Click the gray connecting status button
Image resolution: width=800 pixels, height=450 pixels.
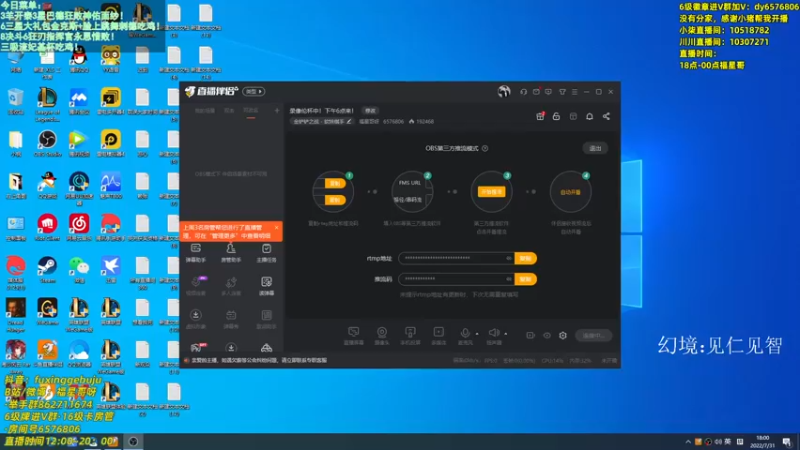pos(594,336)
